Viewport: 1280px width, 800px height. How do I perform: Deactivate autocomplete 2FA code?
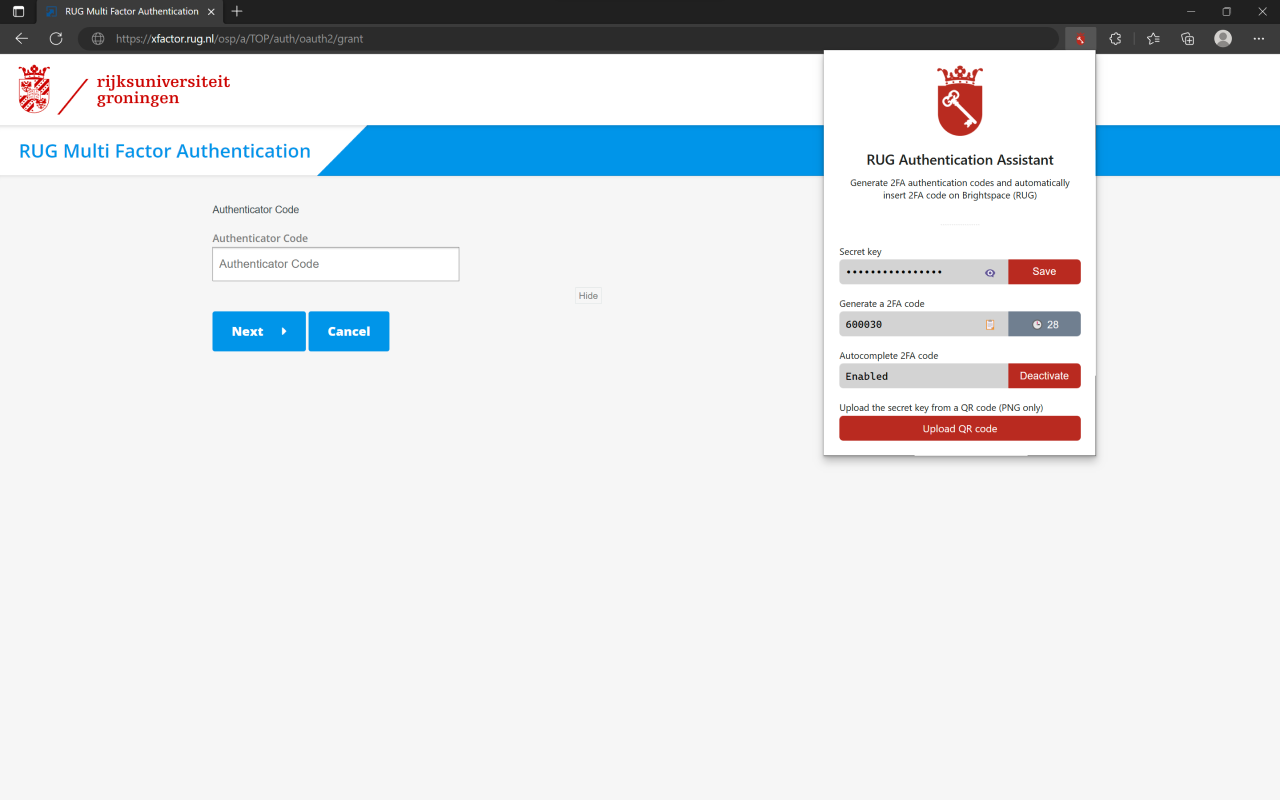(x=1044, y=376)
